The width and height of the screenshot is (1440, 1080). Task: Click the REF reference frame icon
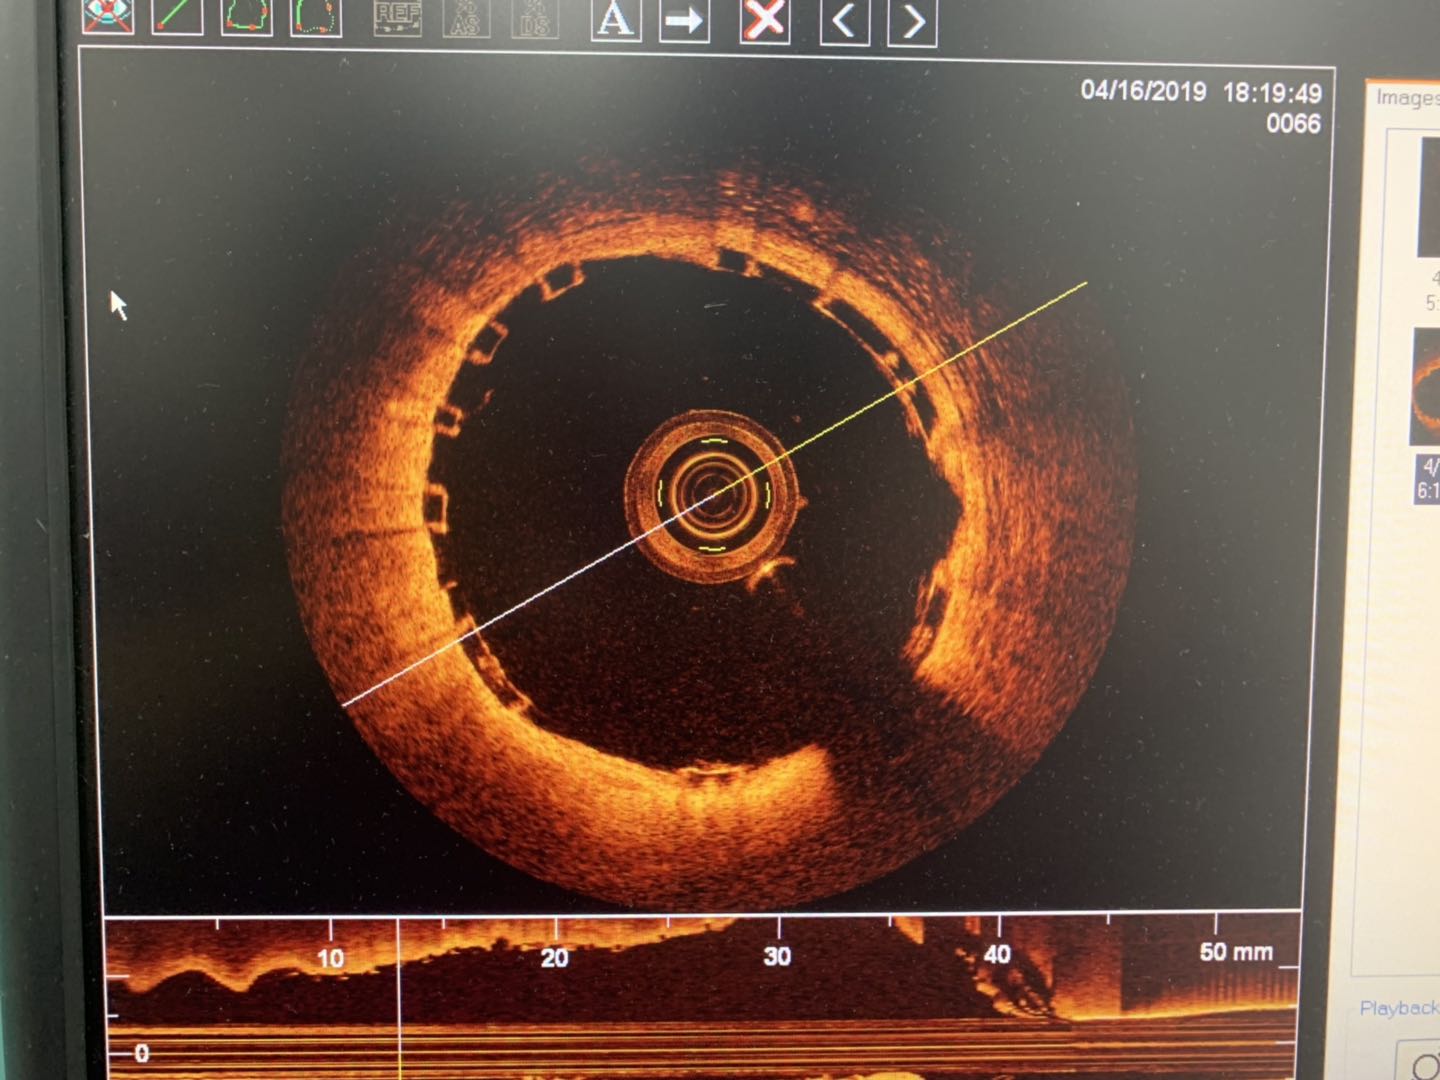pyautogui.click(x=397, y=17)
